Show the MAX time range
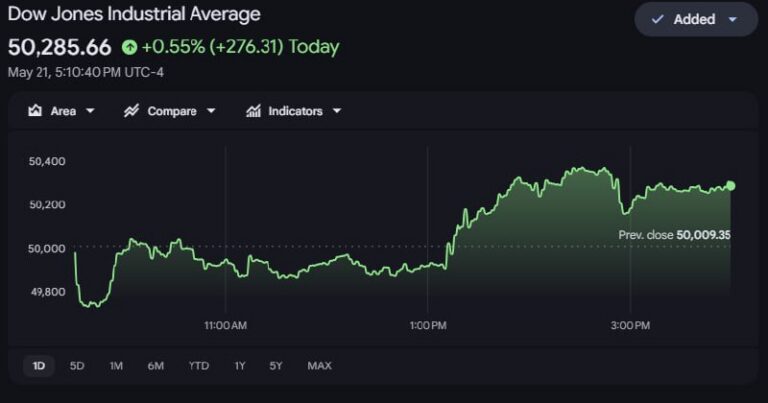768x403 pixels. (319, 366)
